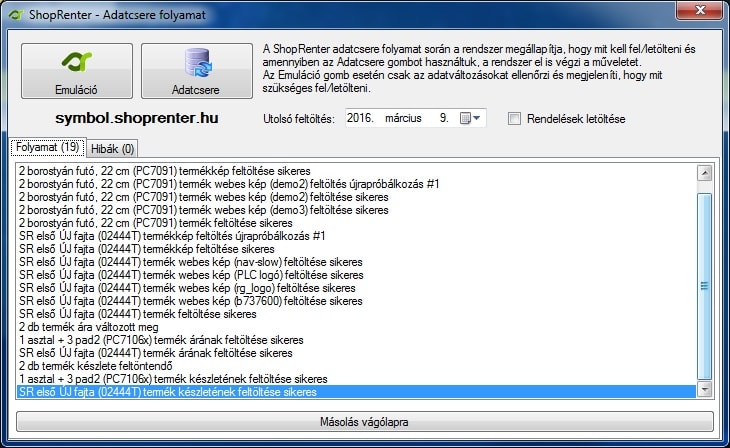Switch to the Folyamat (19) tab
This screenshot has width=730, height=448.
click(x=47, y=147)
